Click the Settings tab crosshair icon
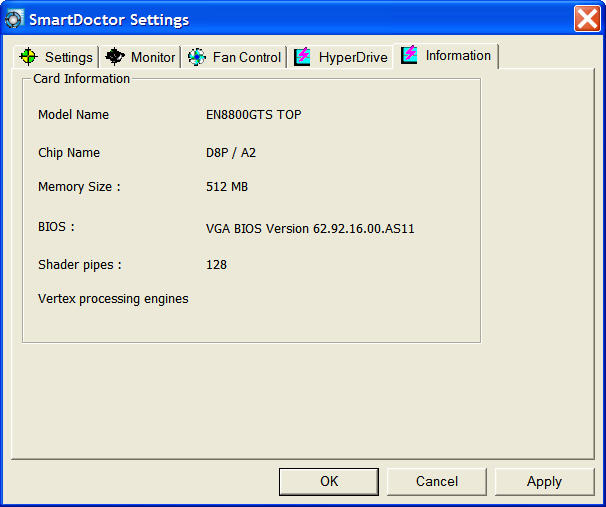The width and height of the screenshot is (606, 507). pyautogui.click(x=29, y=57)
